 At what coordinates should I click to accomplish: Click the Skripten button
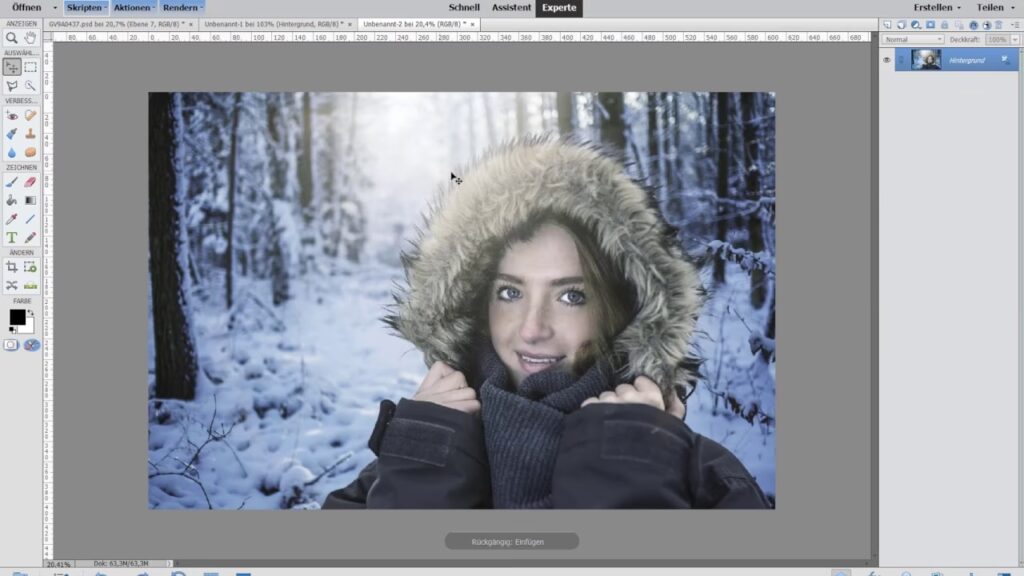tap(84, 7)
